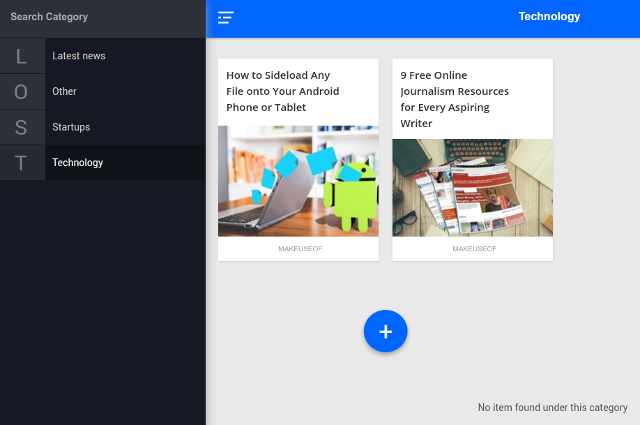Select the L letter tile

click(22, 56)
